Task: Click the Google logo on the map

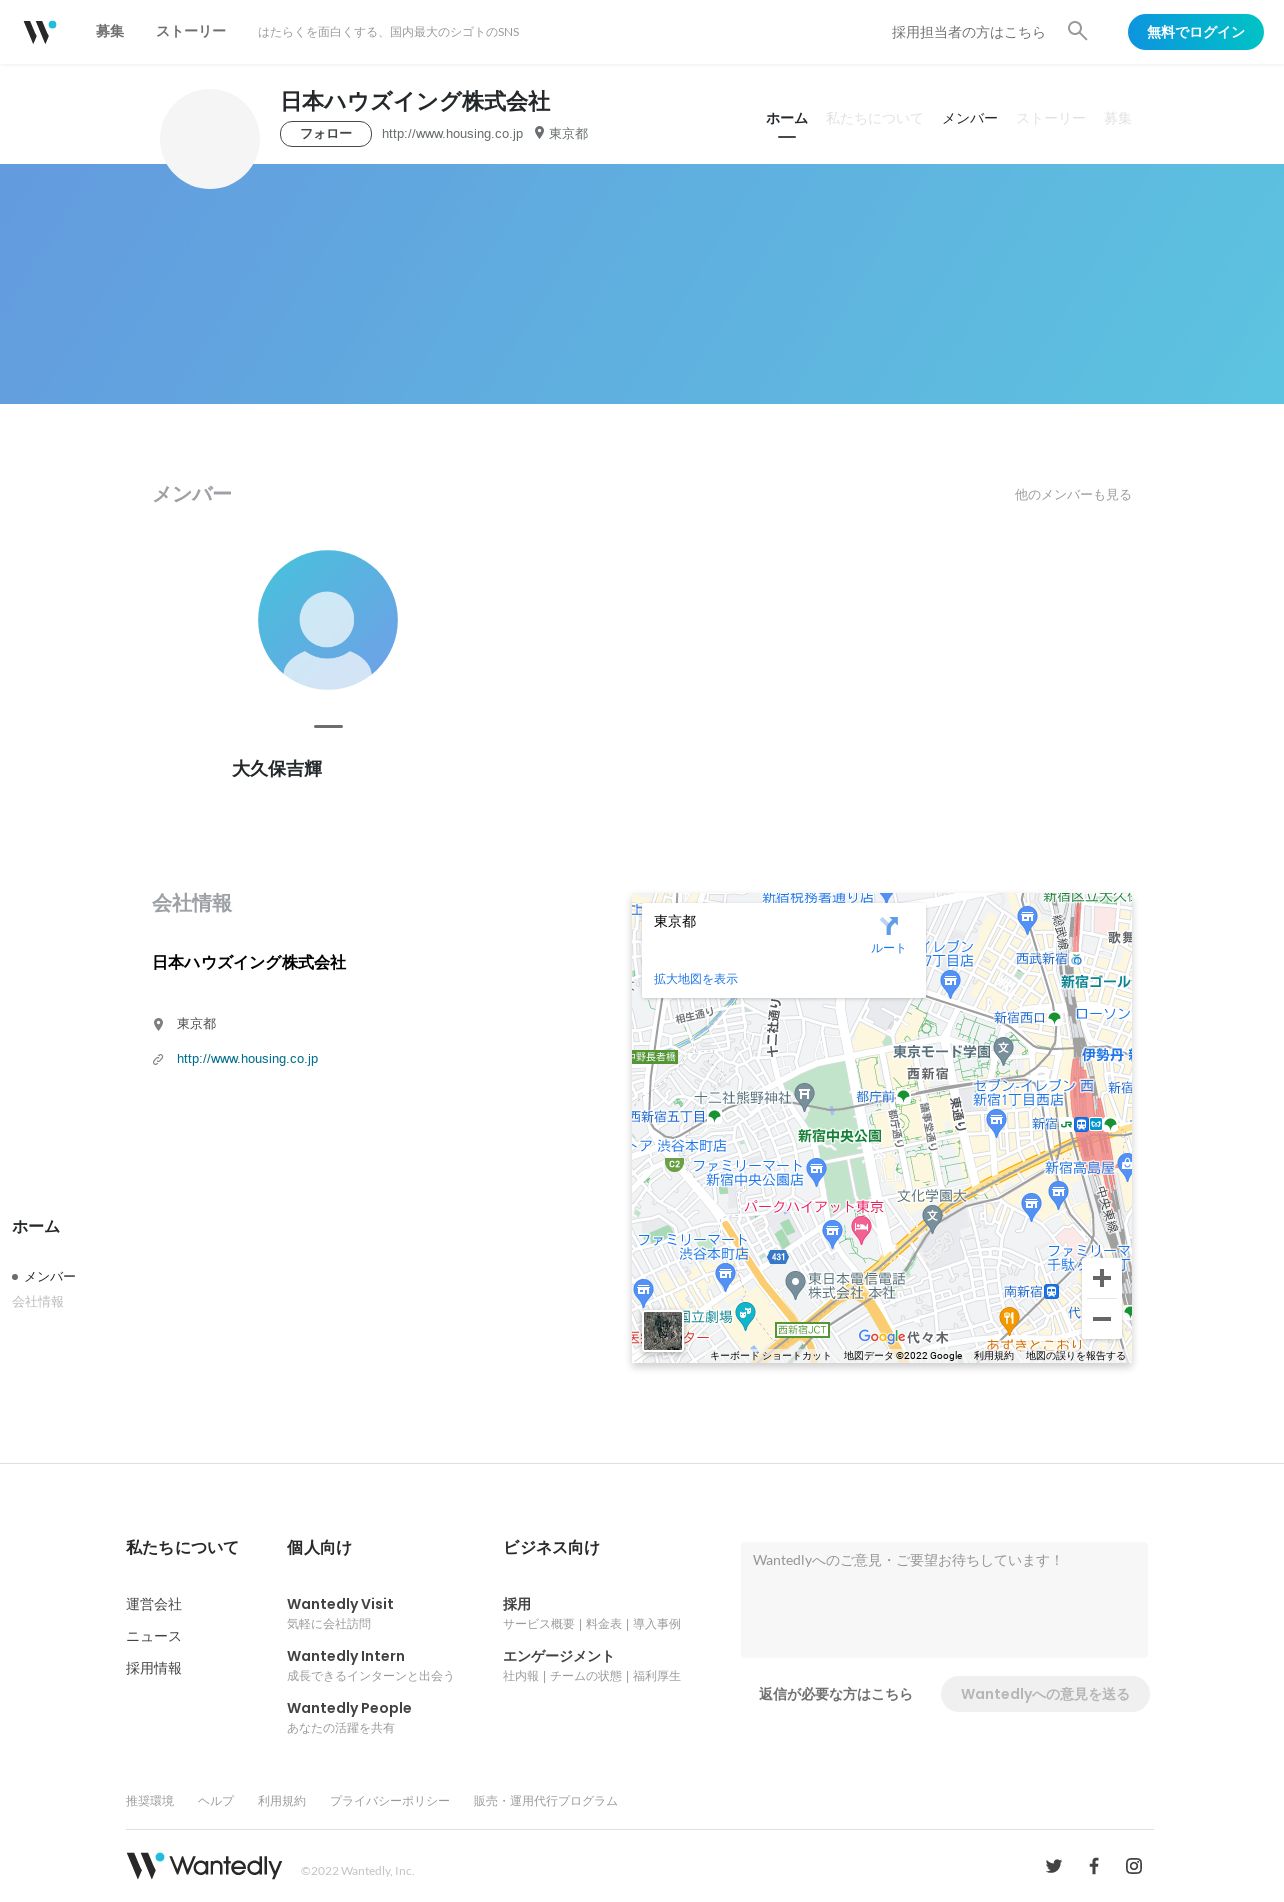Action: click(x=882, y=1337)
